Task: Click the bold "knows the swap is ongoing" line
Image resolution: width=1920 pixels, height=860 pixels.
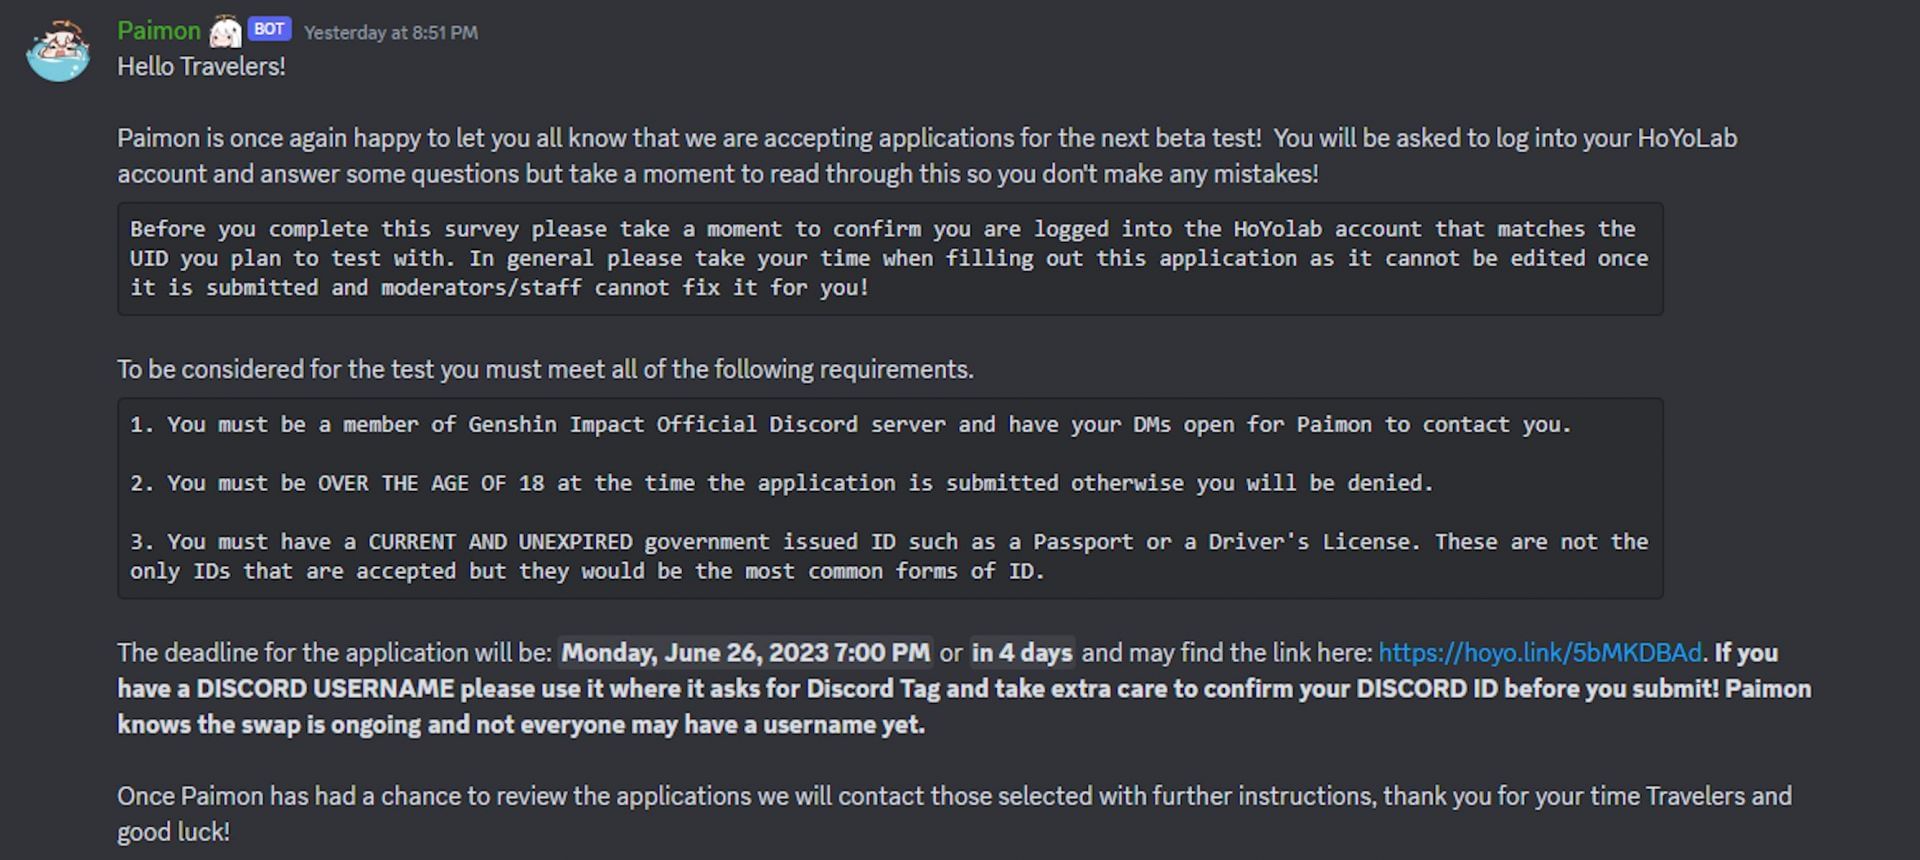Action: (520, 725)
